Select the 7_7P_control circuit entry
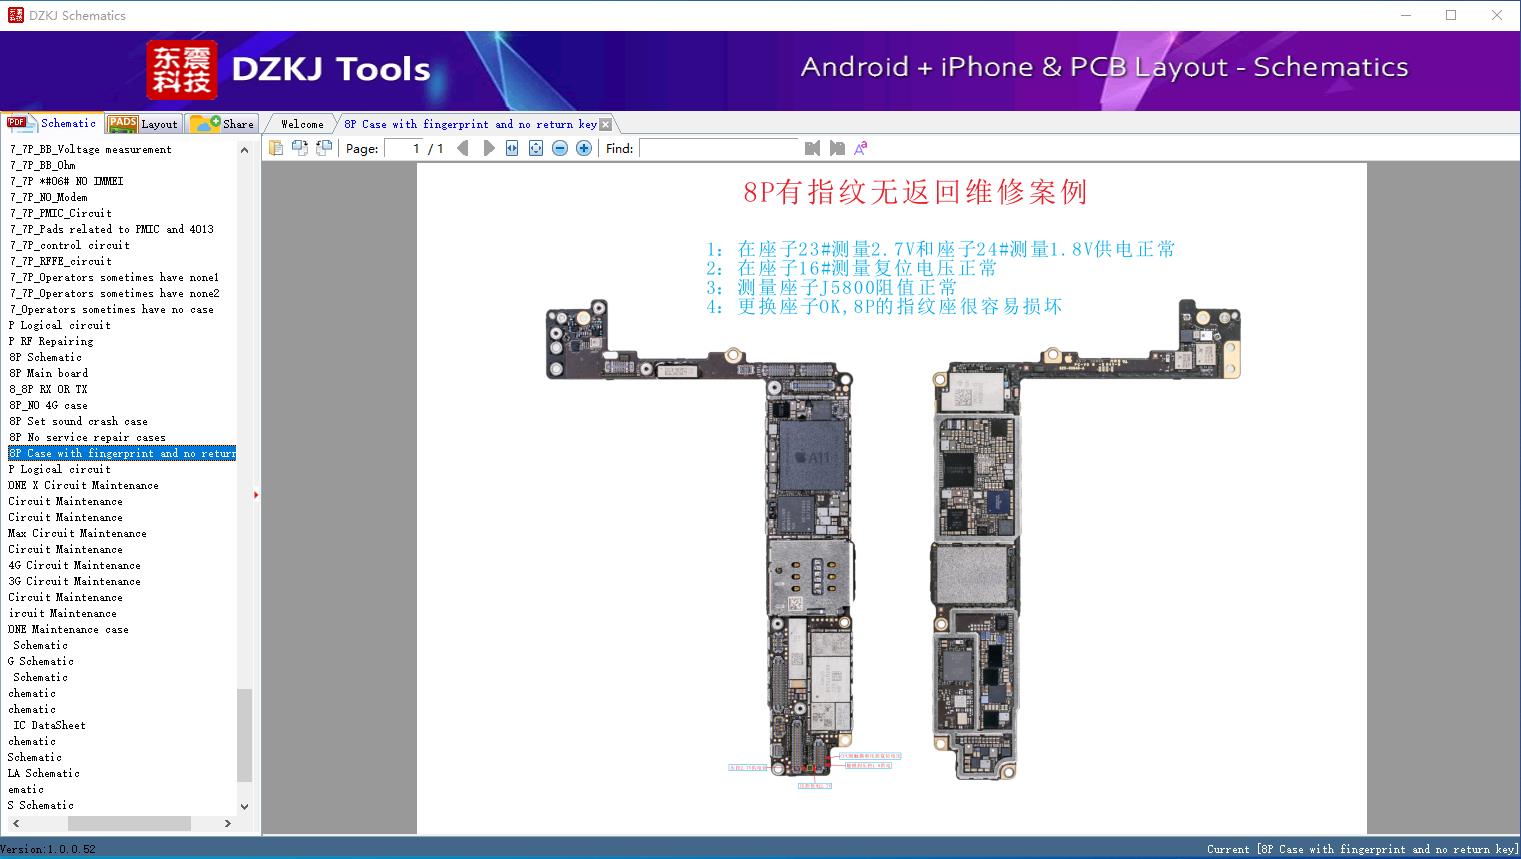 point(70,245)
